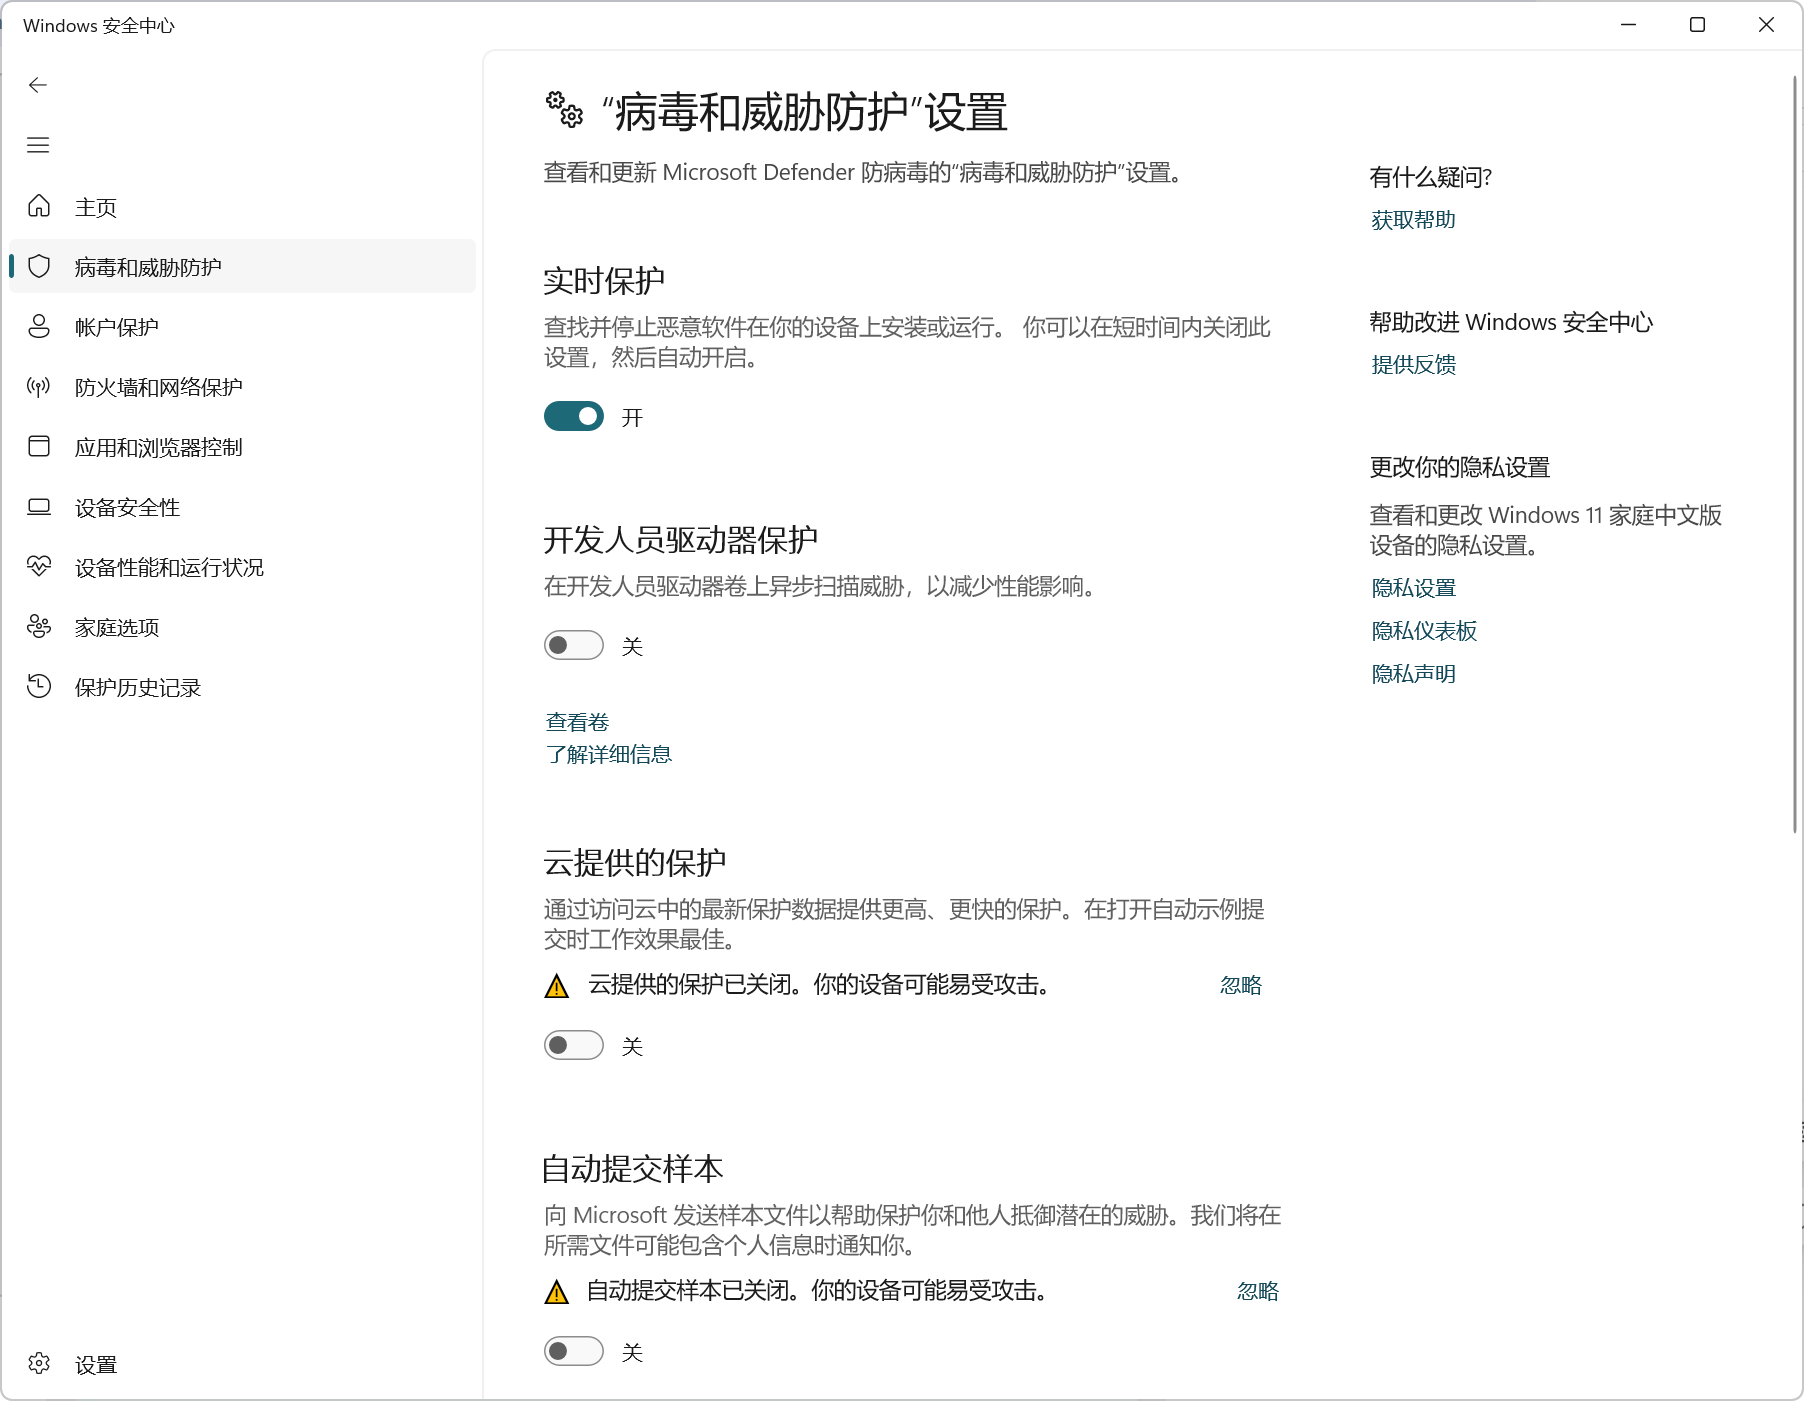Select 病毒和威胁防护 in the sidebar

[x=242, y=266]
